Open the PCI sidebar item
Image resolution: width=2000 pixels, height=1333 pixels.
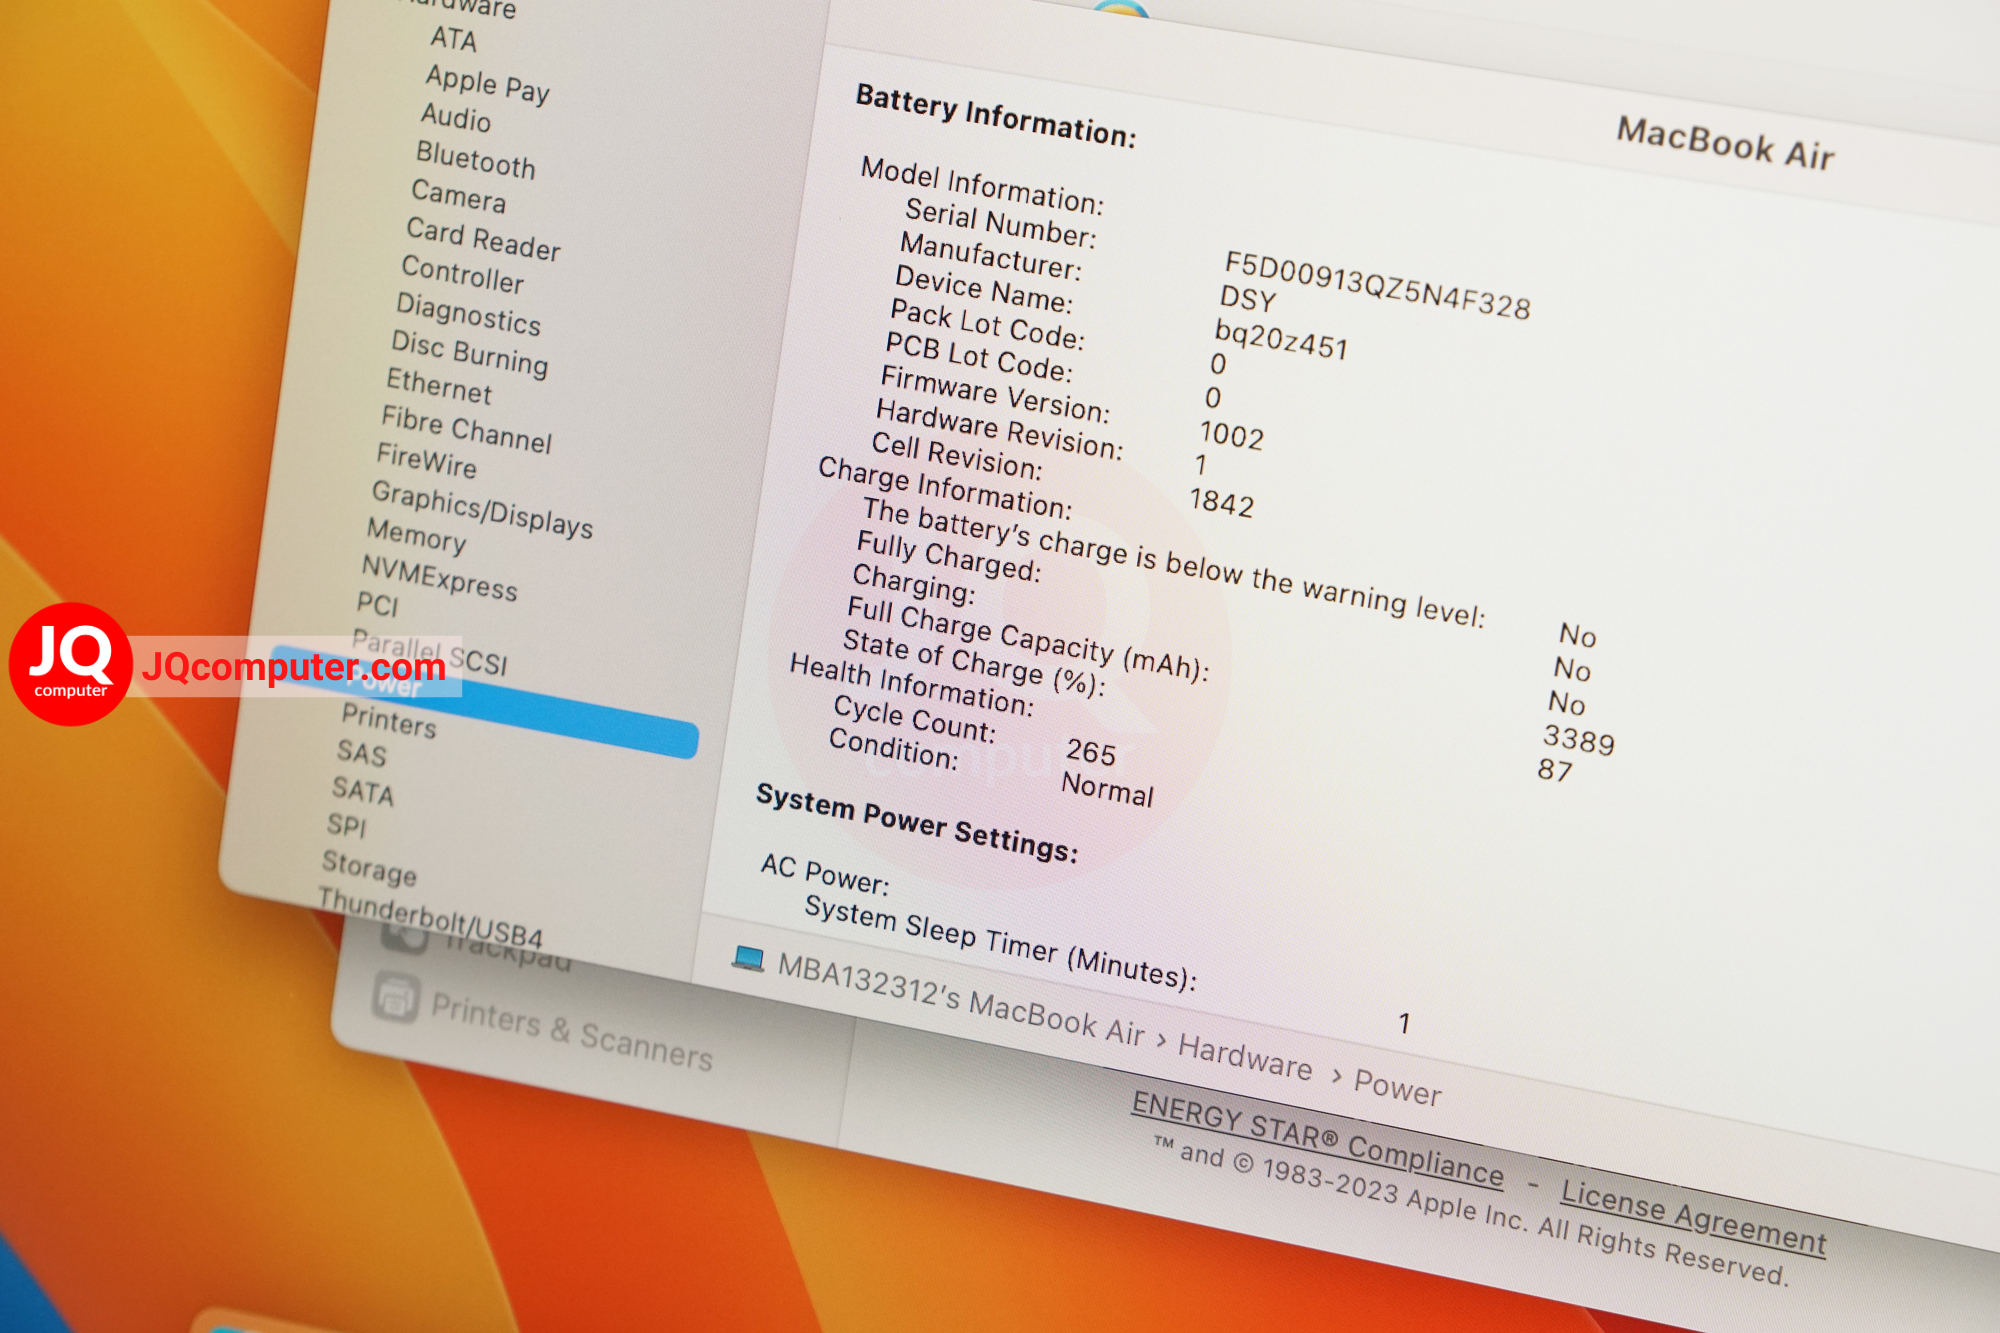pos(378,604)
